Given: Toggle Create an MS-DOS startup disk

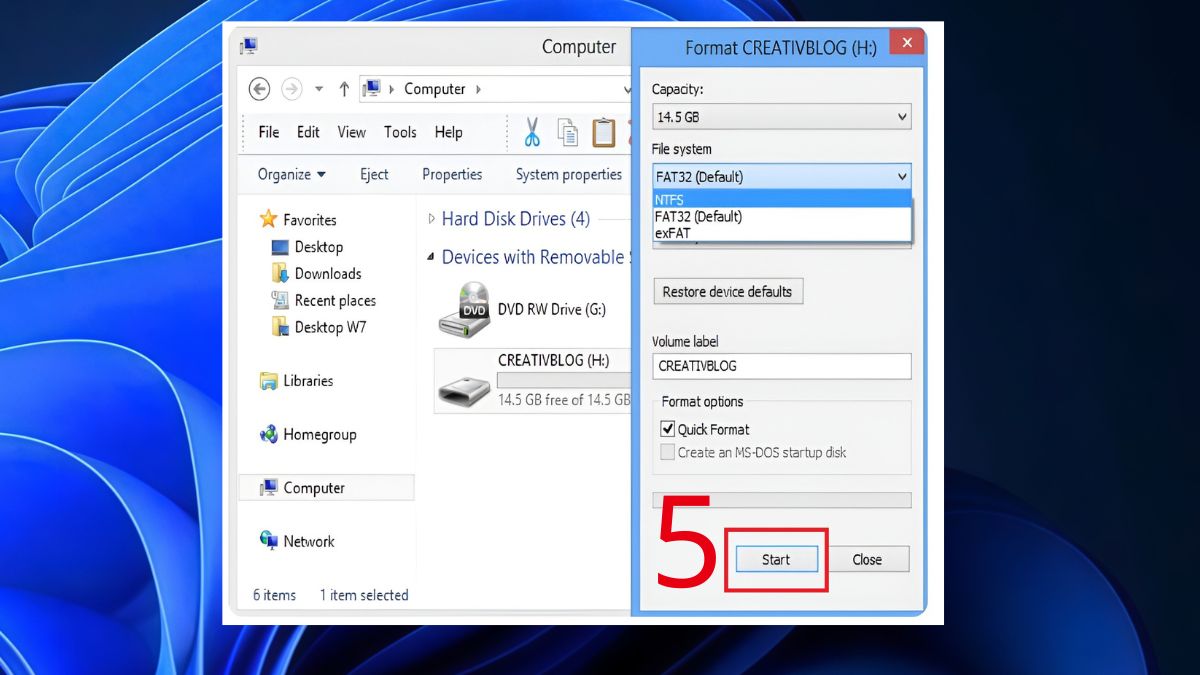Looking at the screenshot, I should click(x=668, y=452).
